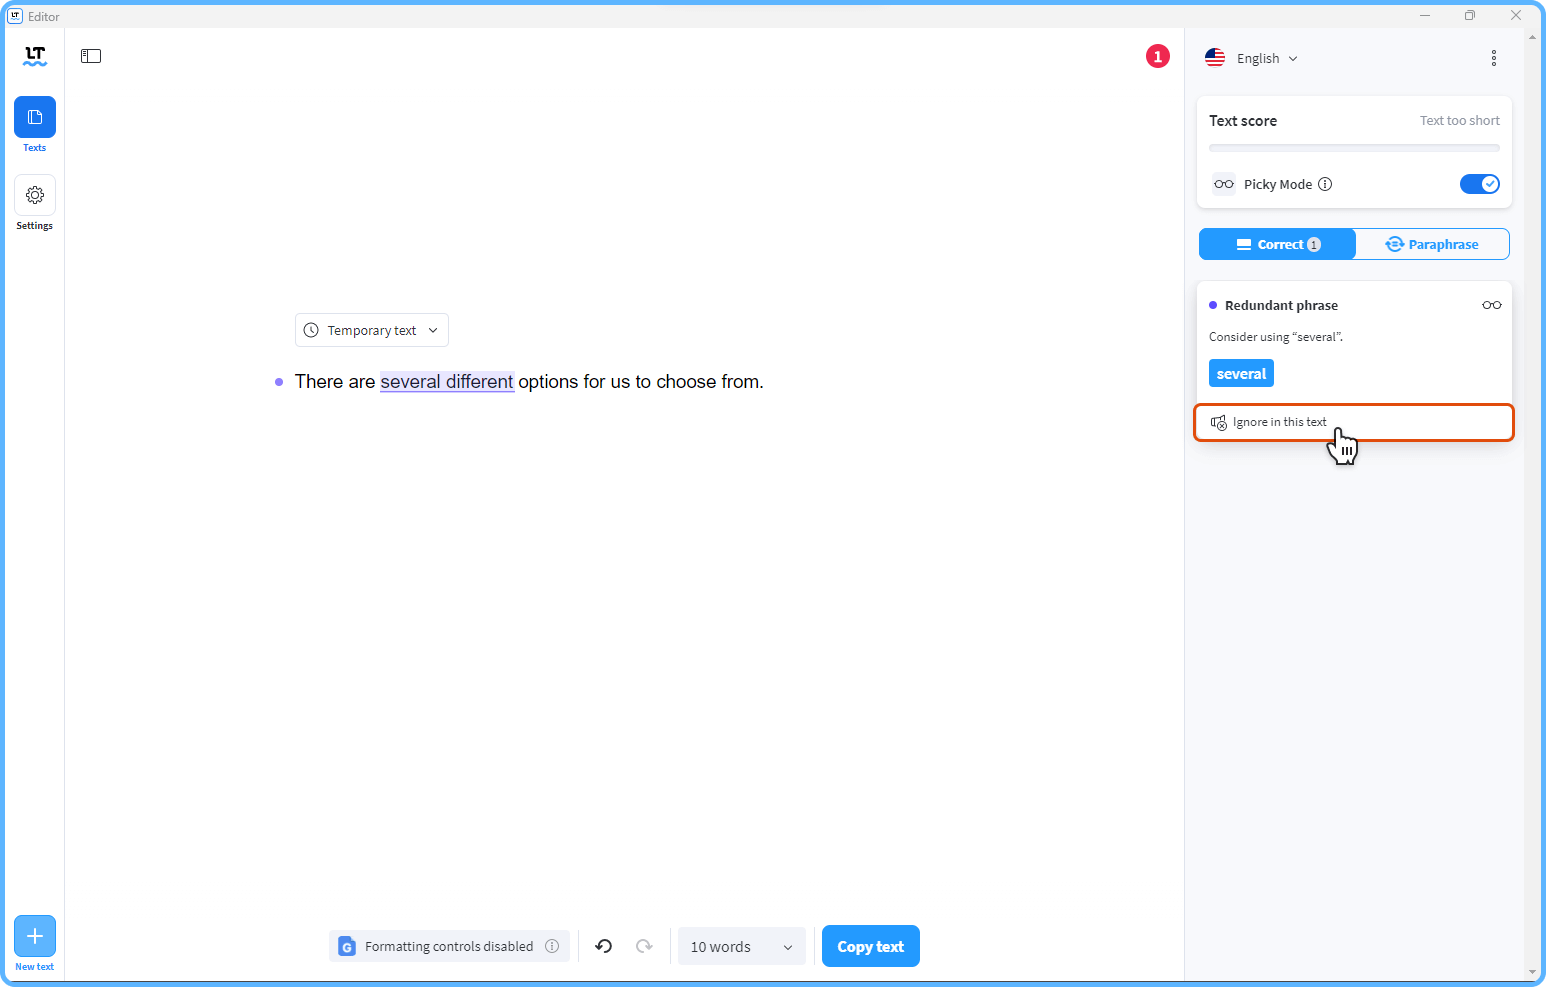The height and width of the screenshot is (987, 1546).
Task: Open the Texts section in sidebar
Action: (x=35, y=117)
